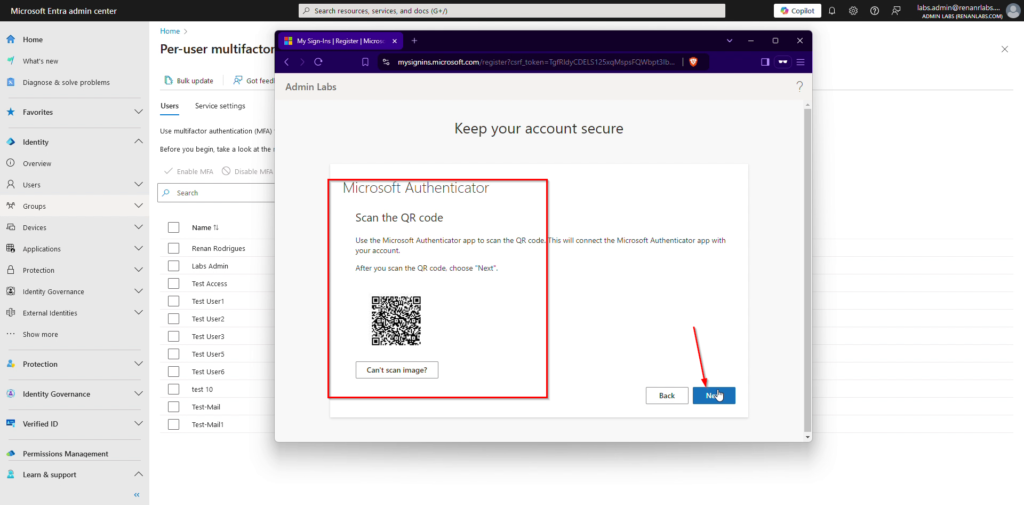This screenshot has height=505, width=1024.
Task: Click the Identity section icon
Action: click(x=10, y=142)
